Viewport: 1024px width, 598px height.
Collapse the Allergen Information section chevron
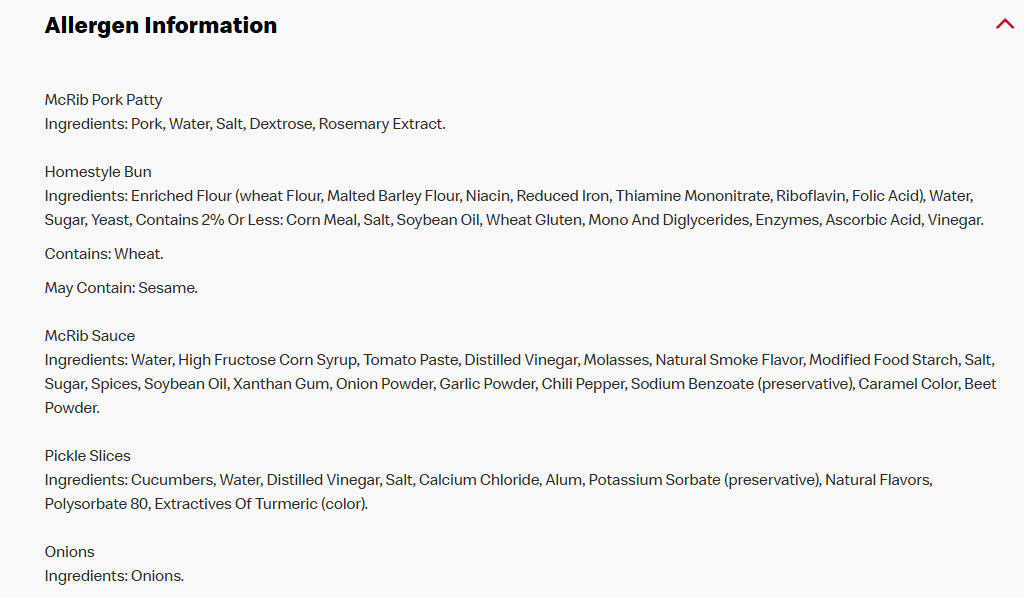pyautogui.click(x=1005, y=24)
